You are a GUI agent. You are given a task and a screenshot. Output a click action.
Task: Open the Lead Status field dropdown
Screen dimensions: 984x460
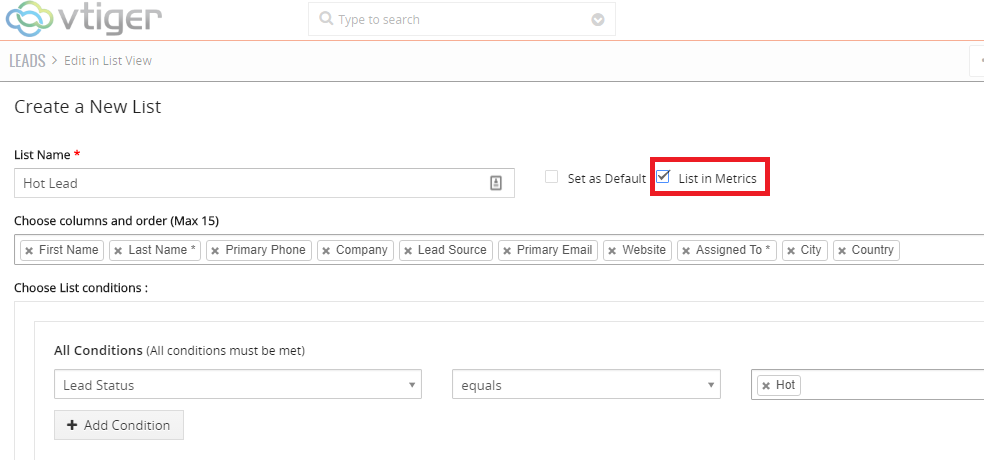click(x=237, y=385)
